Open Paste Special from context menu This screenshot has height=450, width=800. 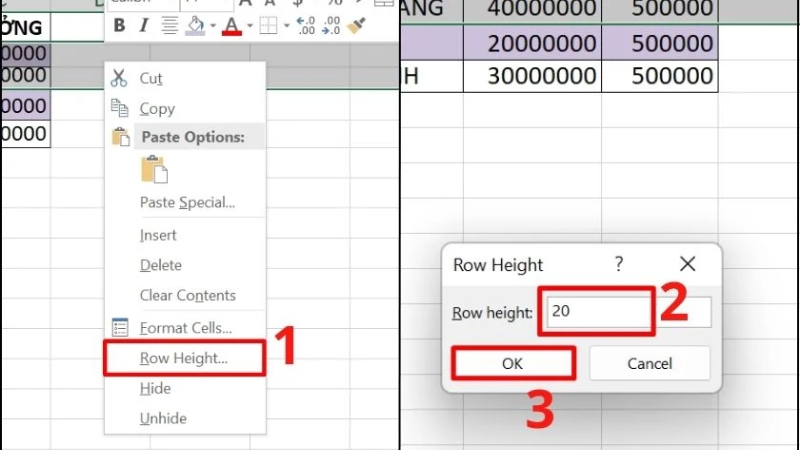185,203
